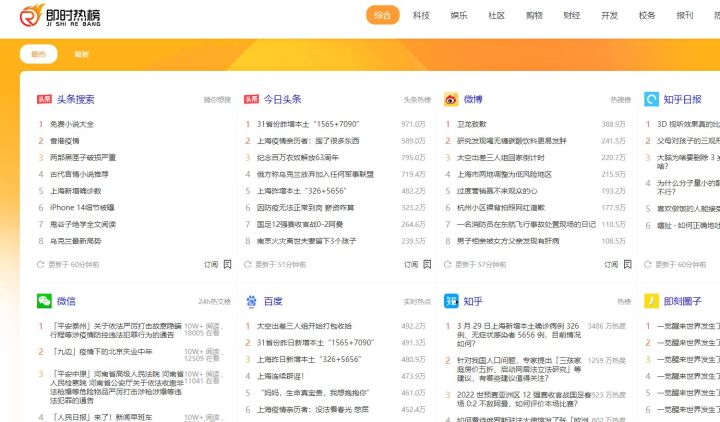This screenshot has height=422, width=720.
Task: Switch to the 财经 category tab
Action: [x=572, y=15]
